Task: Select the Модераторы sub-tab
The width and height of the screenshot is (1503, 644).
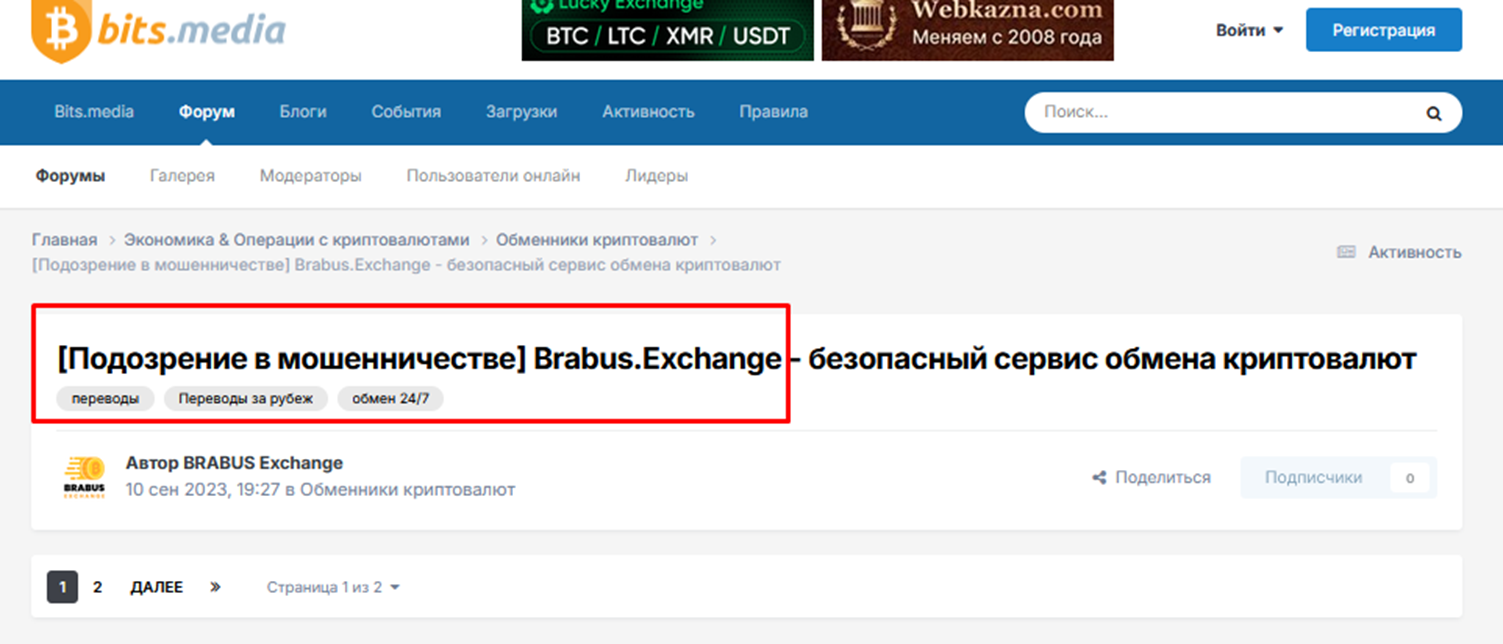Action: 311,176
